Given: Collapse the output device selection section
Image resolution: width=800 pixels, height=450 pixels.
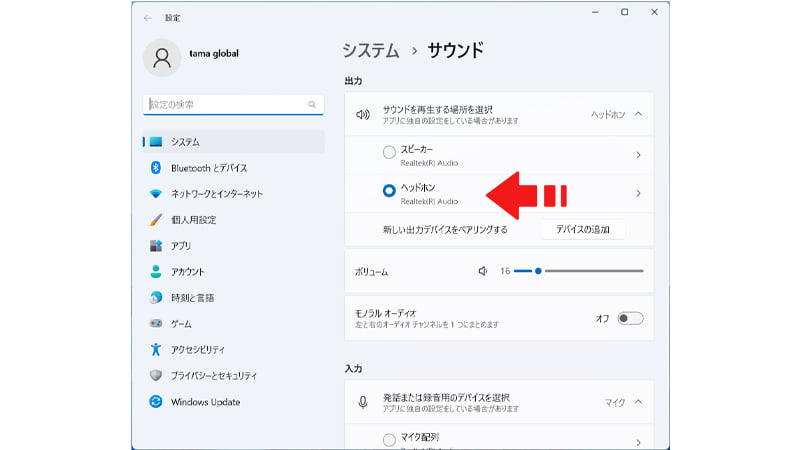Looking at the screenshot, I should [x=638, y=114].
